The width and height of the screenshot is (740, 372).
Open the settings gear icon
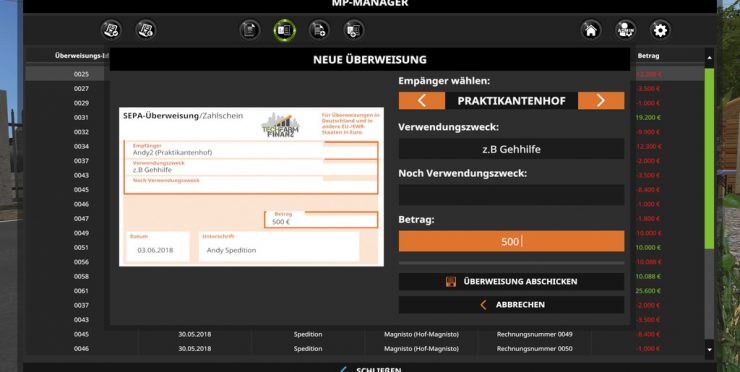coord(660,30)
